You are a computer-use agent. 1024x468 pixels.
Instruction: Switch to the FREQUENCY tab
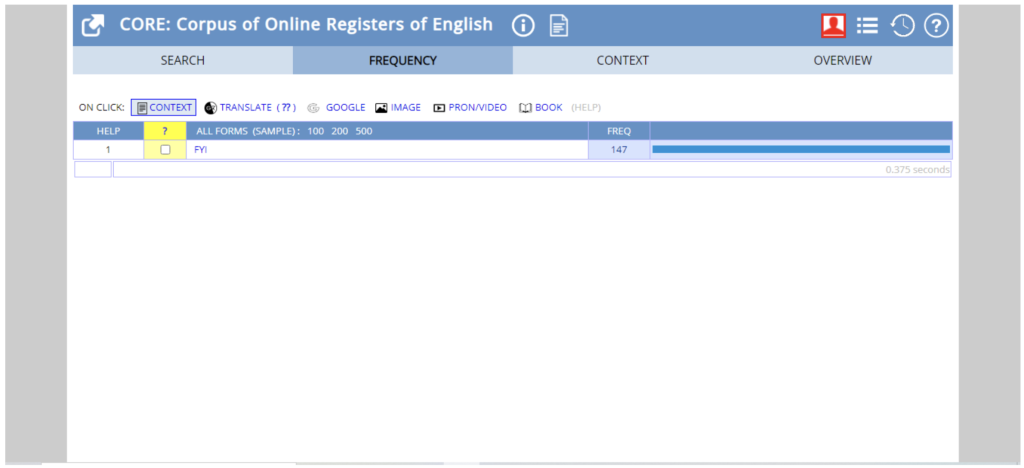coord(402,61)
